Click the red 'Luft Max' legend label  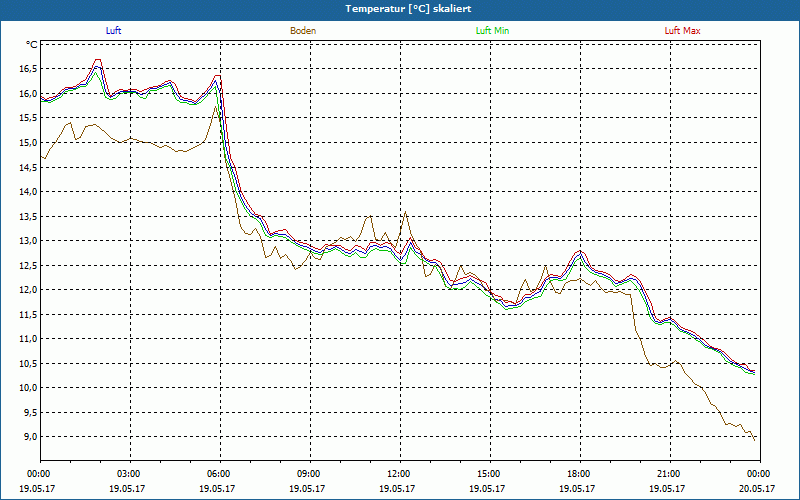pyautogui.click(x=682, y=31)
